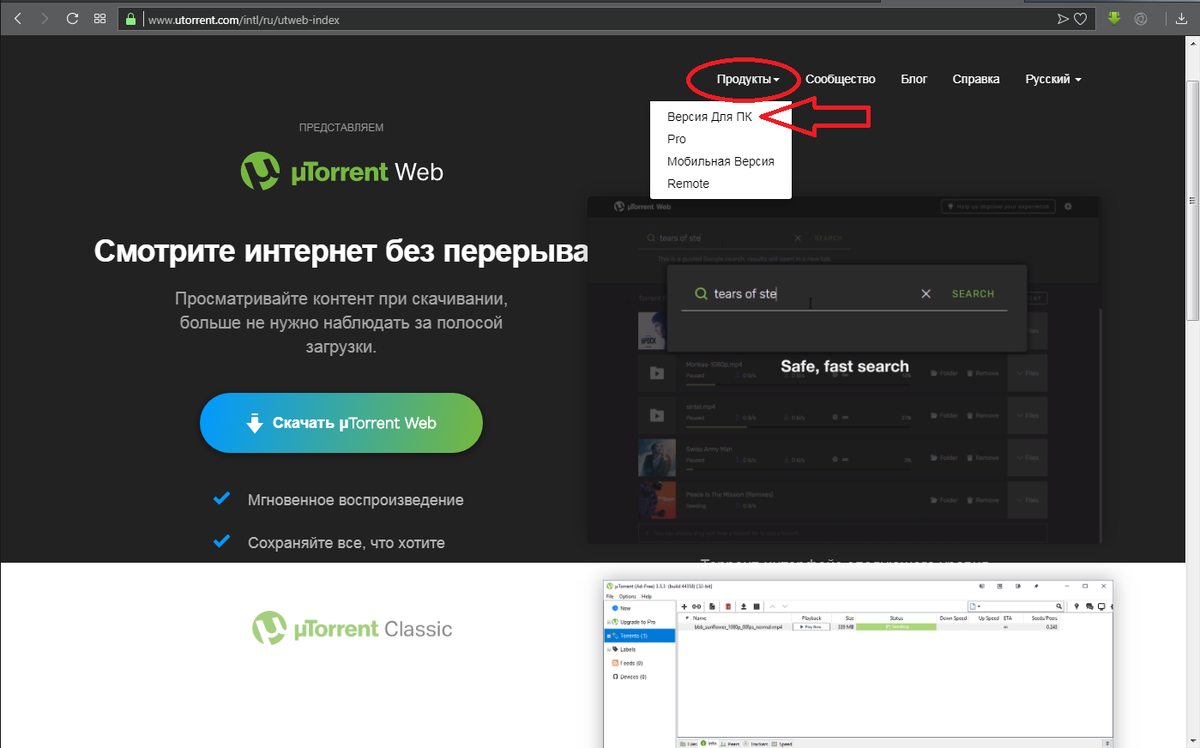This screenshot has height=748, width=1200.
Task: Sort by Status column header
Action: tap(896, 618)
